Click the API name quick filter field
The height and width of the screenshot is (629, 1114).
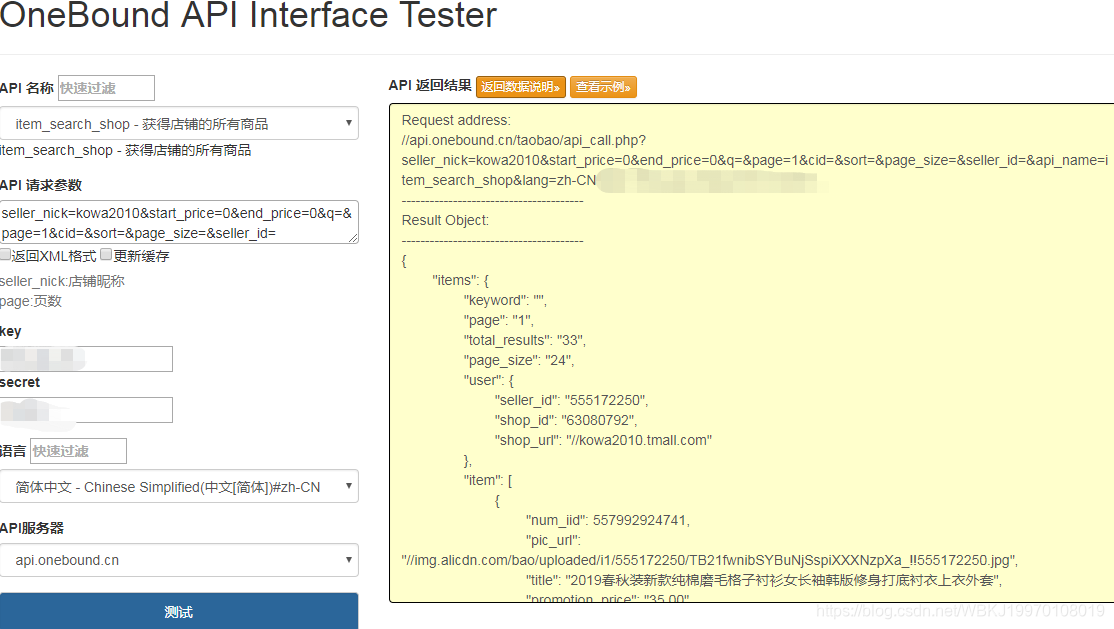pyautogui.click(x=106, y=88)
